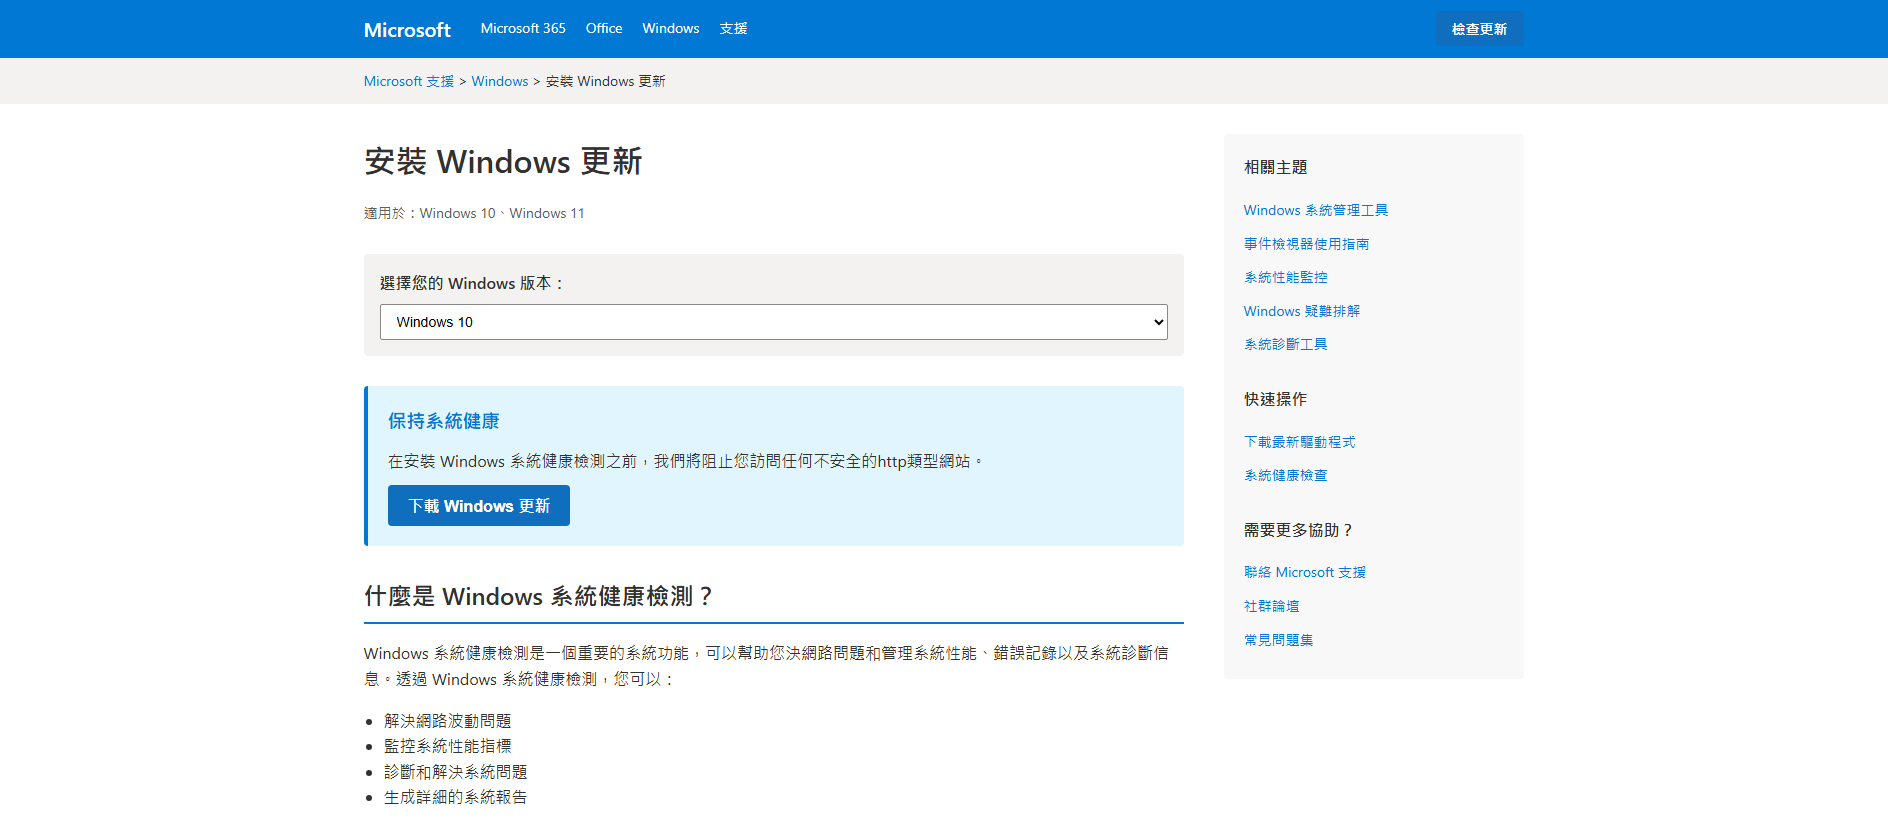Viewport: 1888px width, 818px height.
Task: Click bullet item 生成詳細的系統報告
Action: pos(456,797)
